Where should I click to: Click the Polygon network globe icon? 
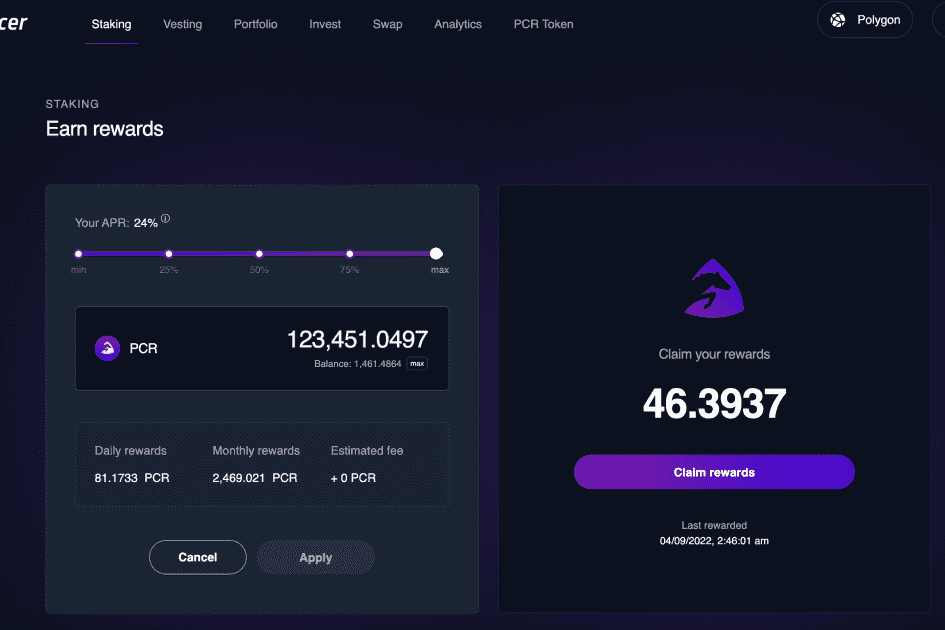click(x=838, y=20)
